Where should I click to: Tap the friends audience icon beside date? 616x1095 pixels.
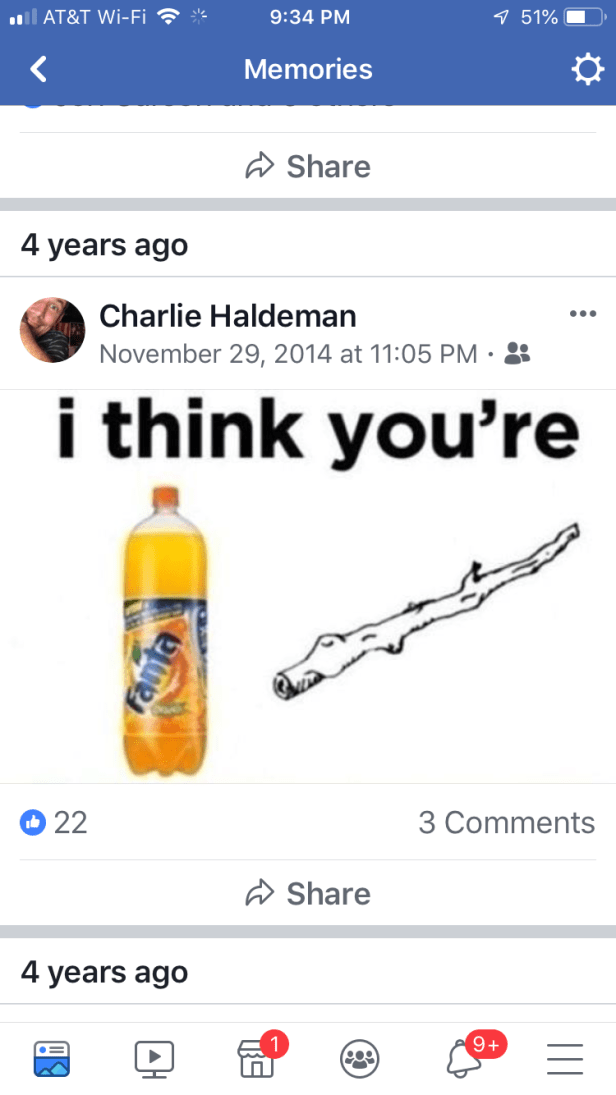coord(517,353)
